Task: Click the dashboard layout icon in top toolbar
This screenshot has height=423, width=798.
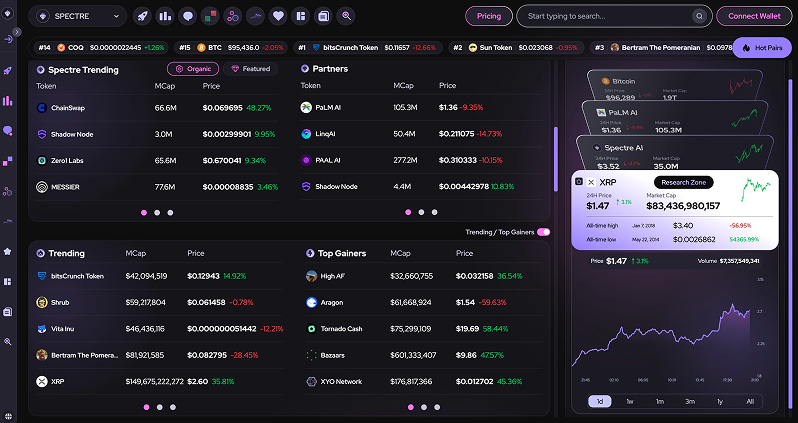Action: tap(301, 16)
